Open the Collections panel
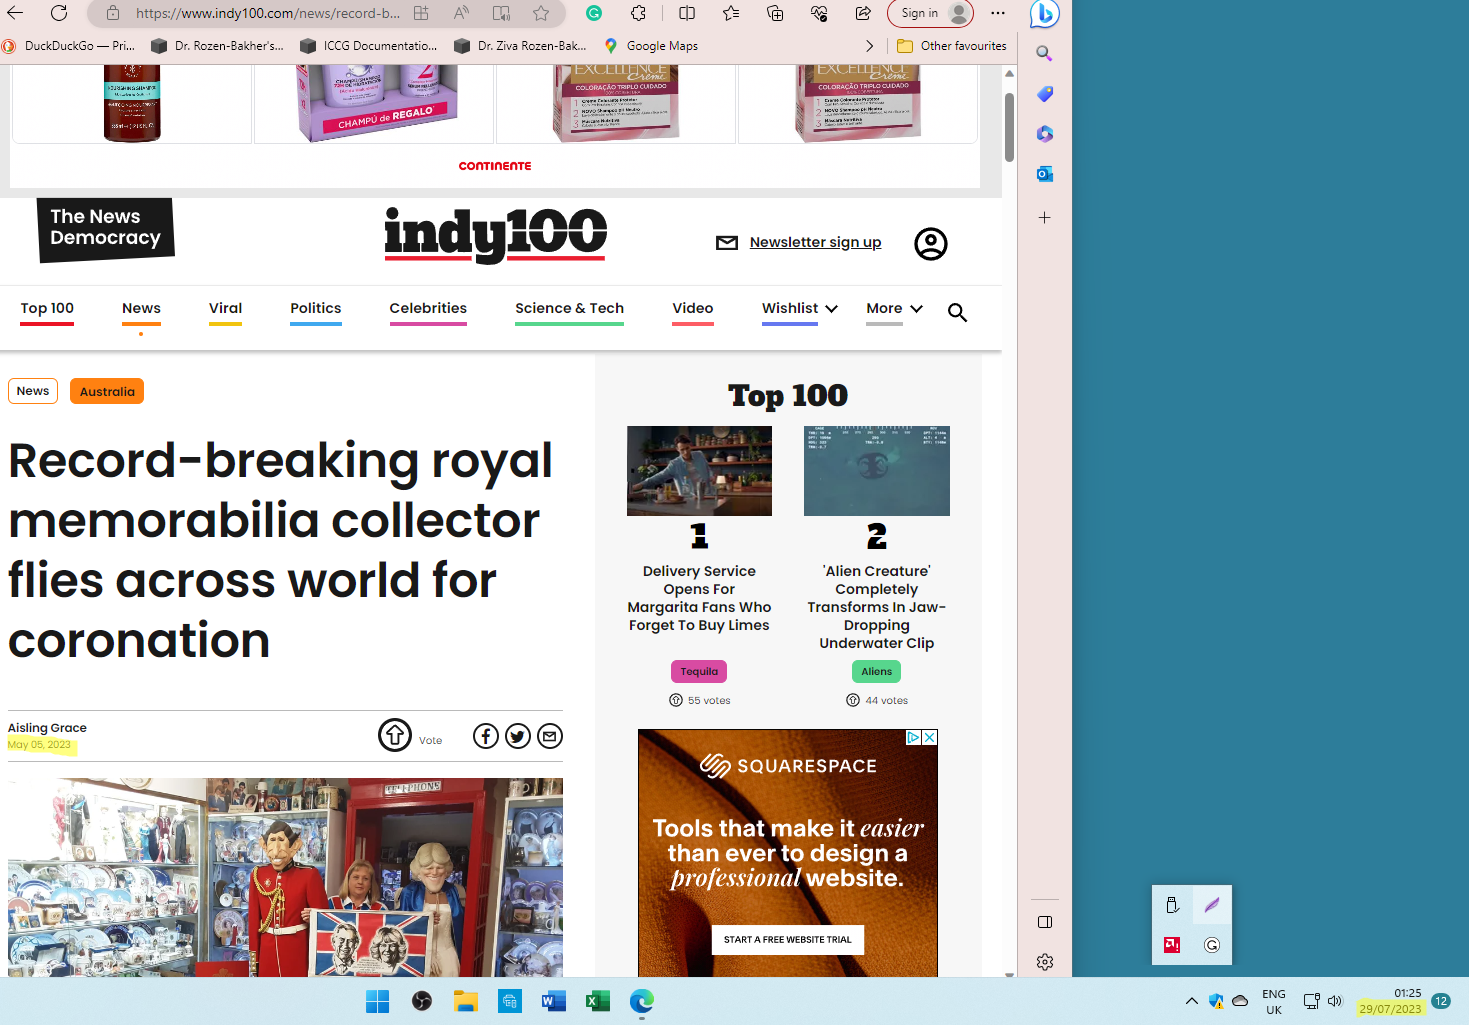 [775, 13]
